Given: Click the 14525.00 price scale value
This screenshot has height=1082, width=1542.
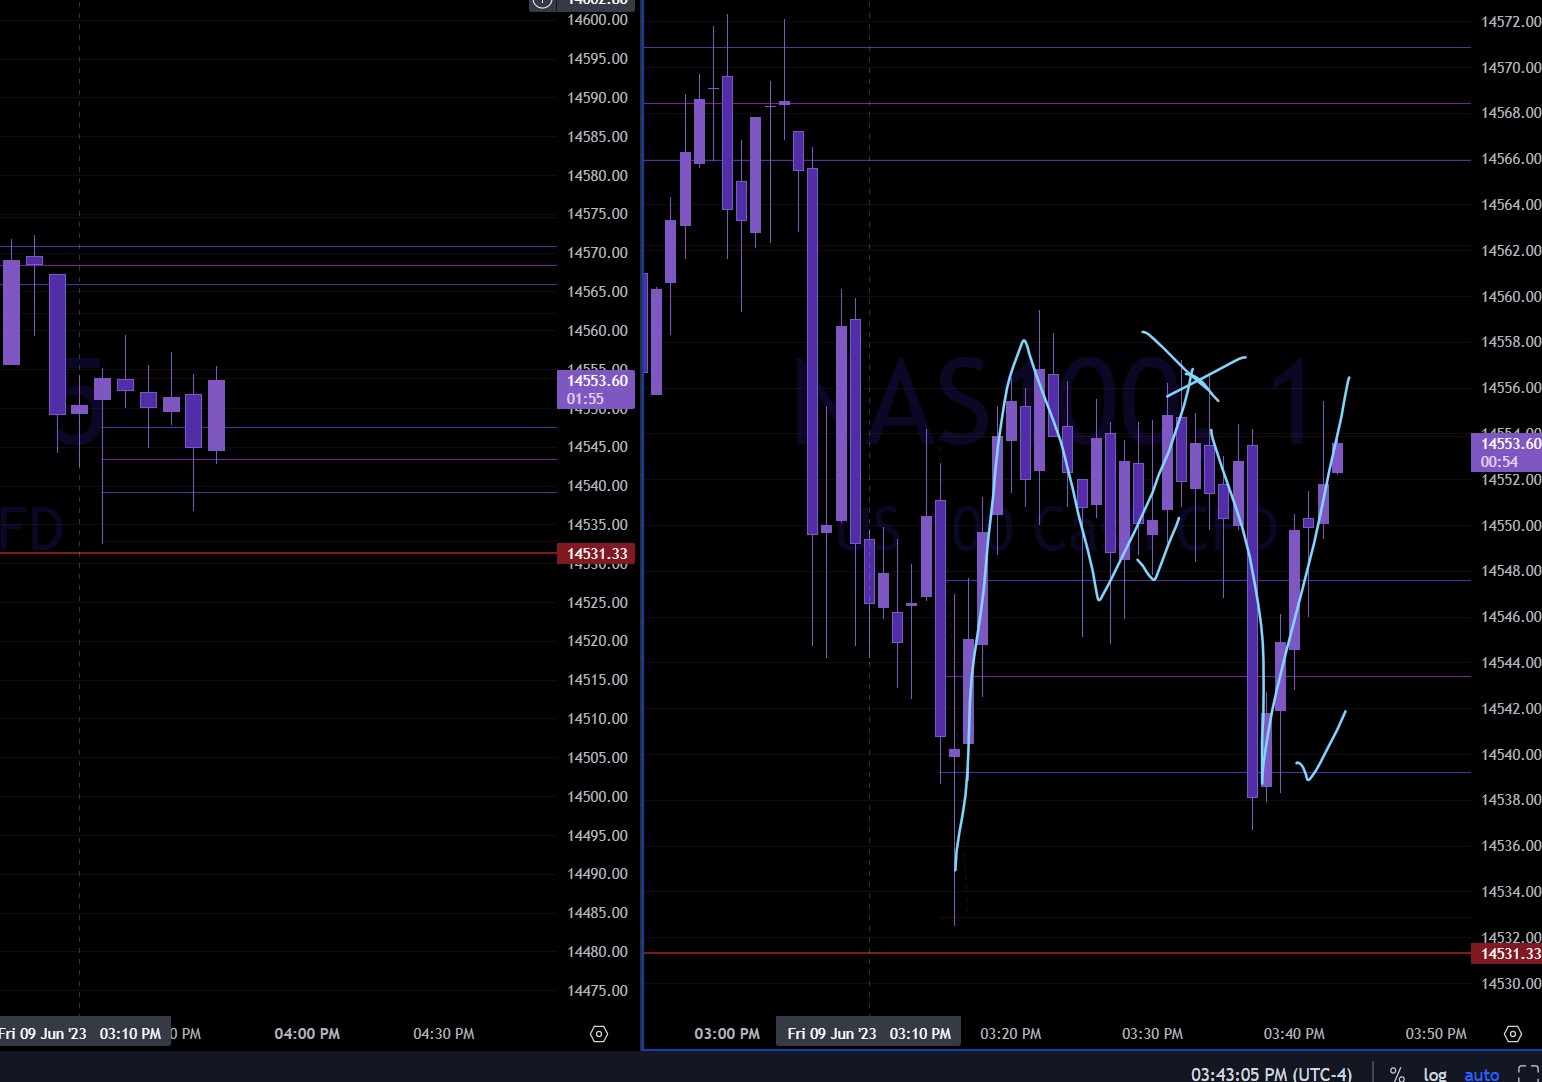Looking at the screenshot, I should point(597,602).
